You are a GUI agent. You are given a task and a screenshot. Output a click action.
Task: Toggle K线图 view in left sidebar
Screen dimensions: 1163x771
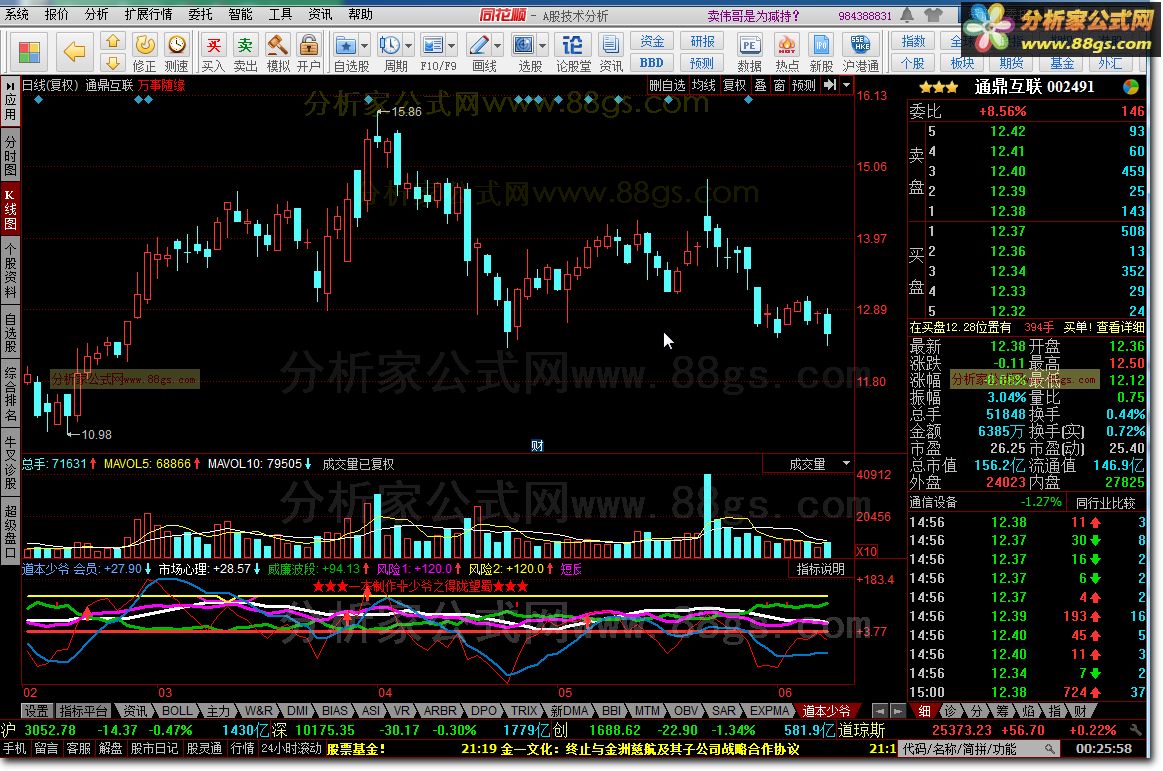point(10,209)
